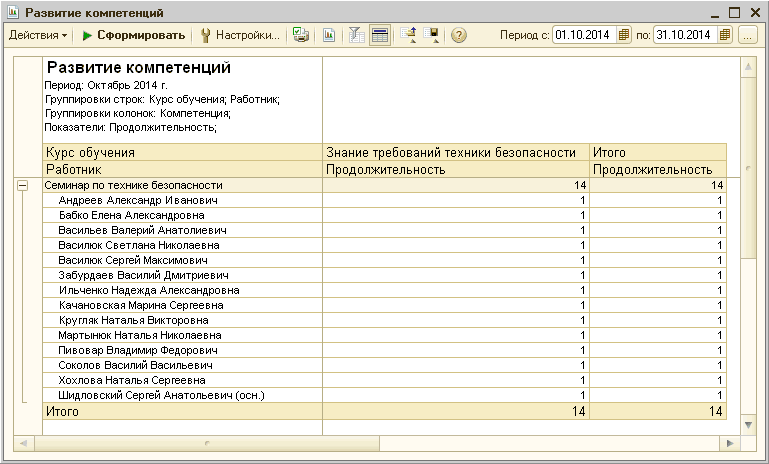Viewport: 769px width, 464px height.
Task: Close the Развитие компетенций window
Action: coord(755,13)
